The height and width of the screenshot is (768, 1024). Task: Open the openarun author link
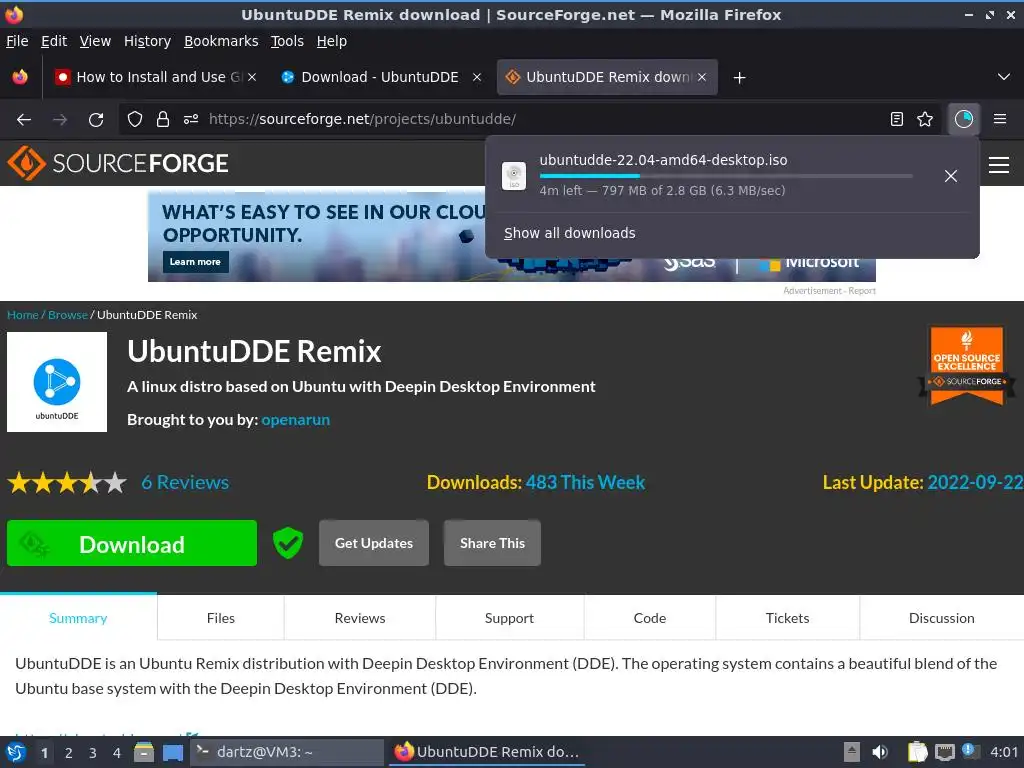296,420
